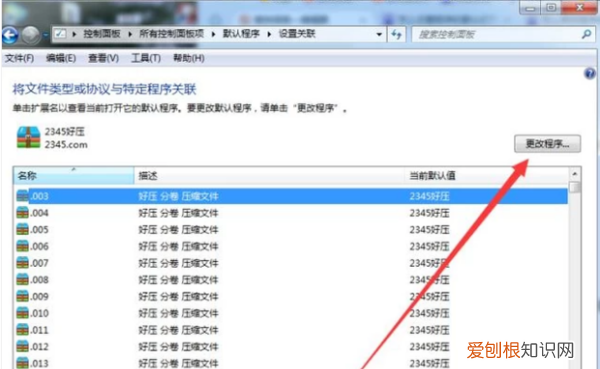600x369 pixels.
Task: Go to 所有控制面板项 breadcrumb
Action: click(x=171, y=34)
